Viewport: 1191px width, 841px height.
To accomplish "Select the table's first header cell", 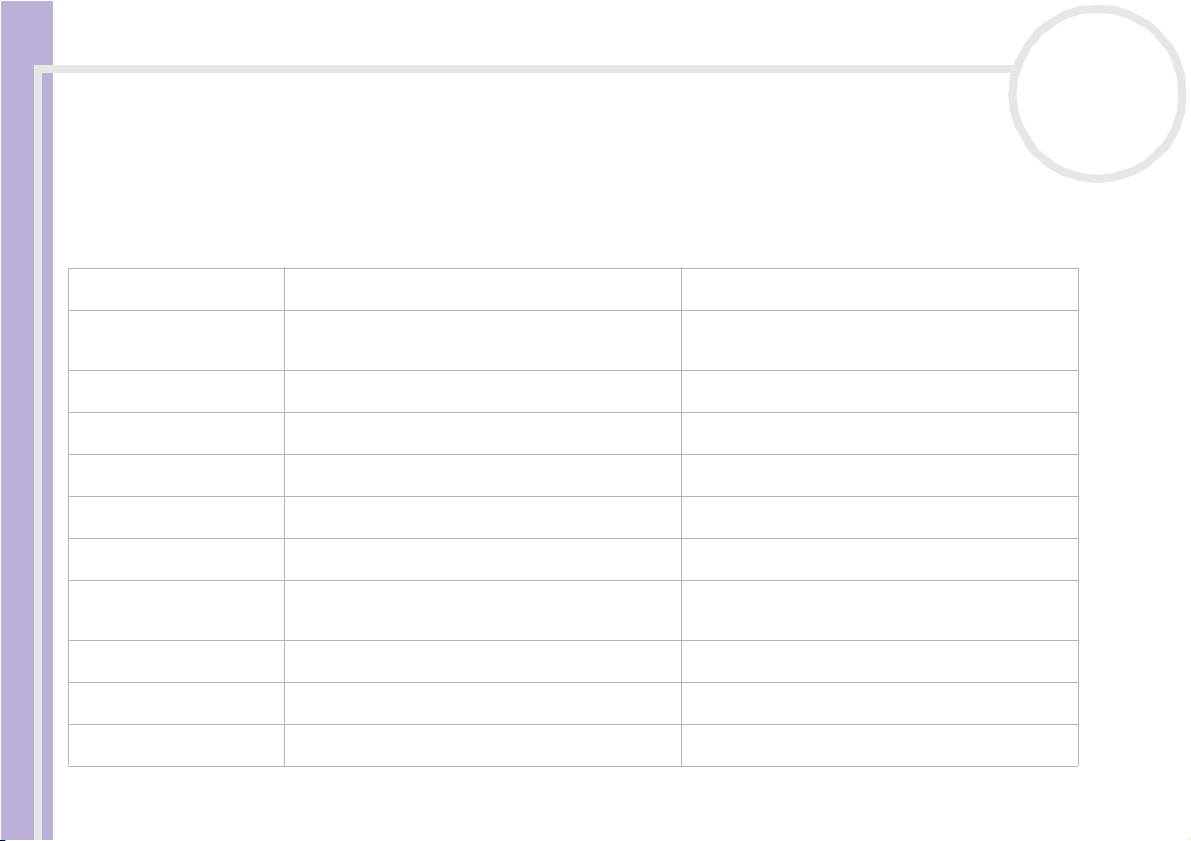I will click(x=176, y=289).
